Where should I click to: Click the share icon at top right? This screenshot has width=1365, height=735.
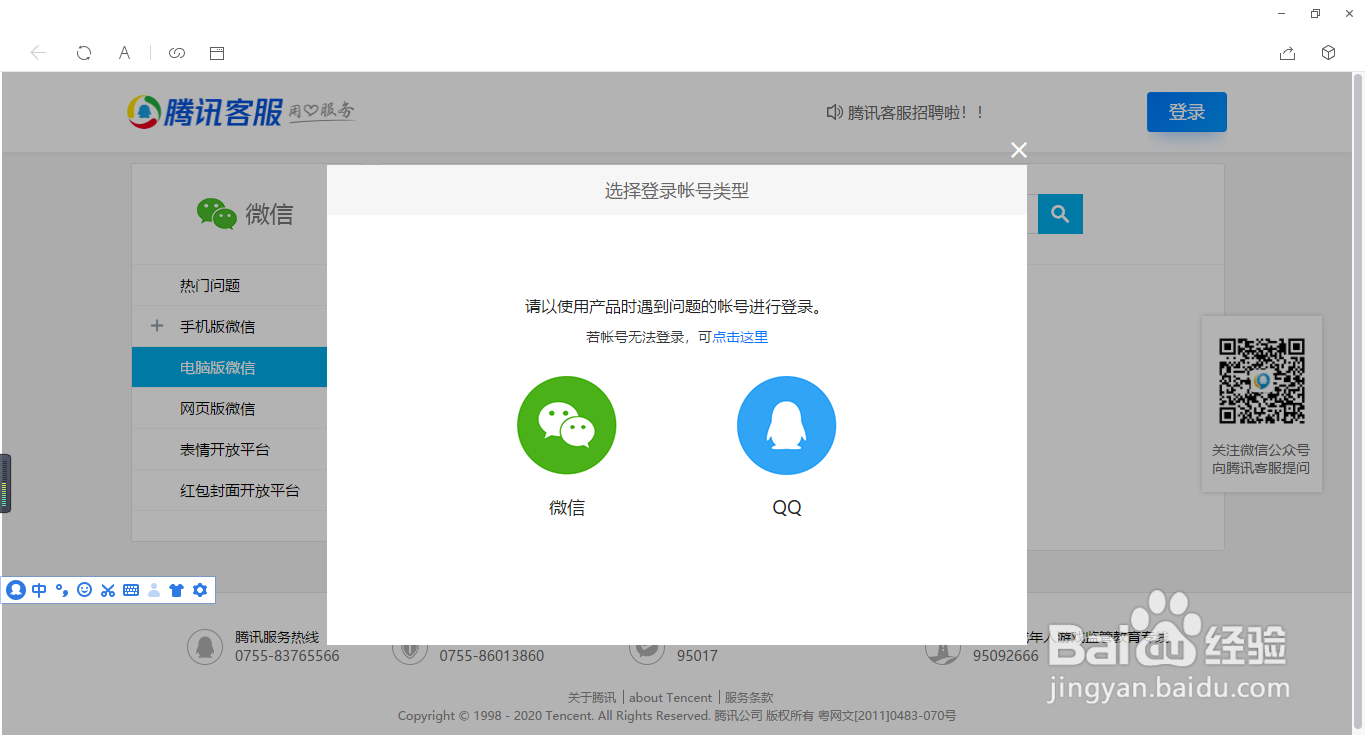coord(1288,53)
